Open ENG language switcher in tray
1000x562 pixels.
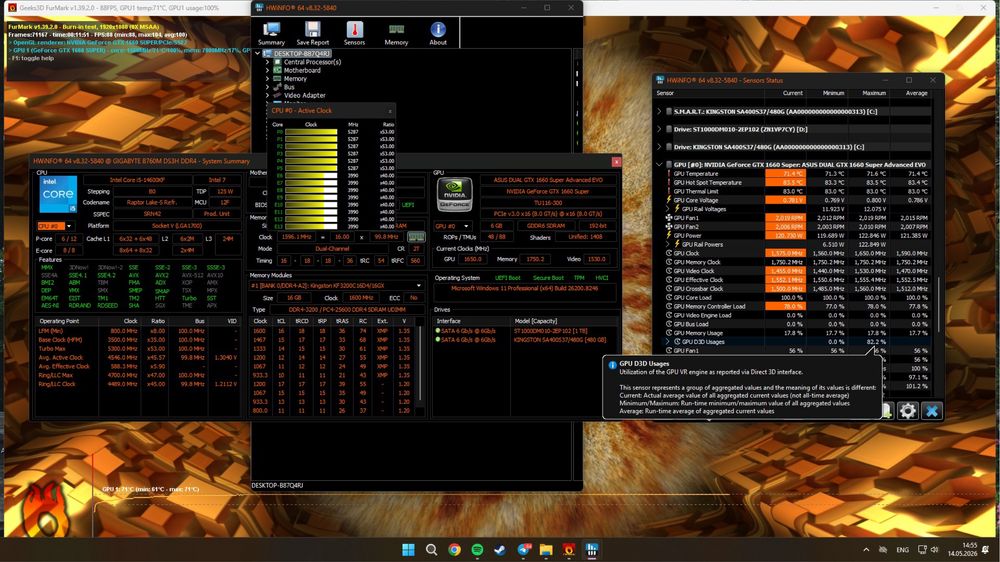[x=902, y=550]
